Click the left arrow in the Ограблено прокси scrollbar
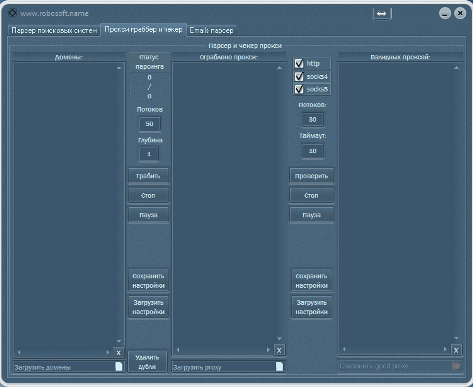The image size is (473, 387). [178, 350]
